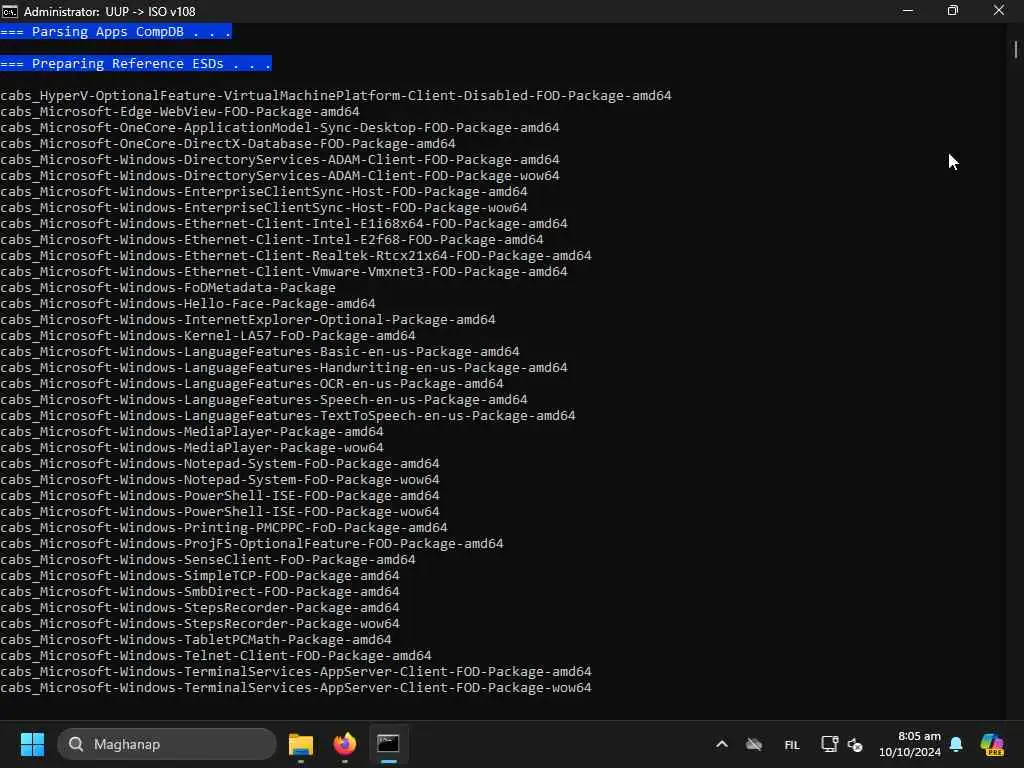Click the MediaPlayer-Package-amd64 line
The height and width of the screenshot is (768, 1024).
click(192, 432)
